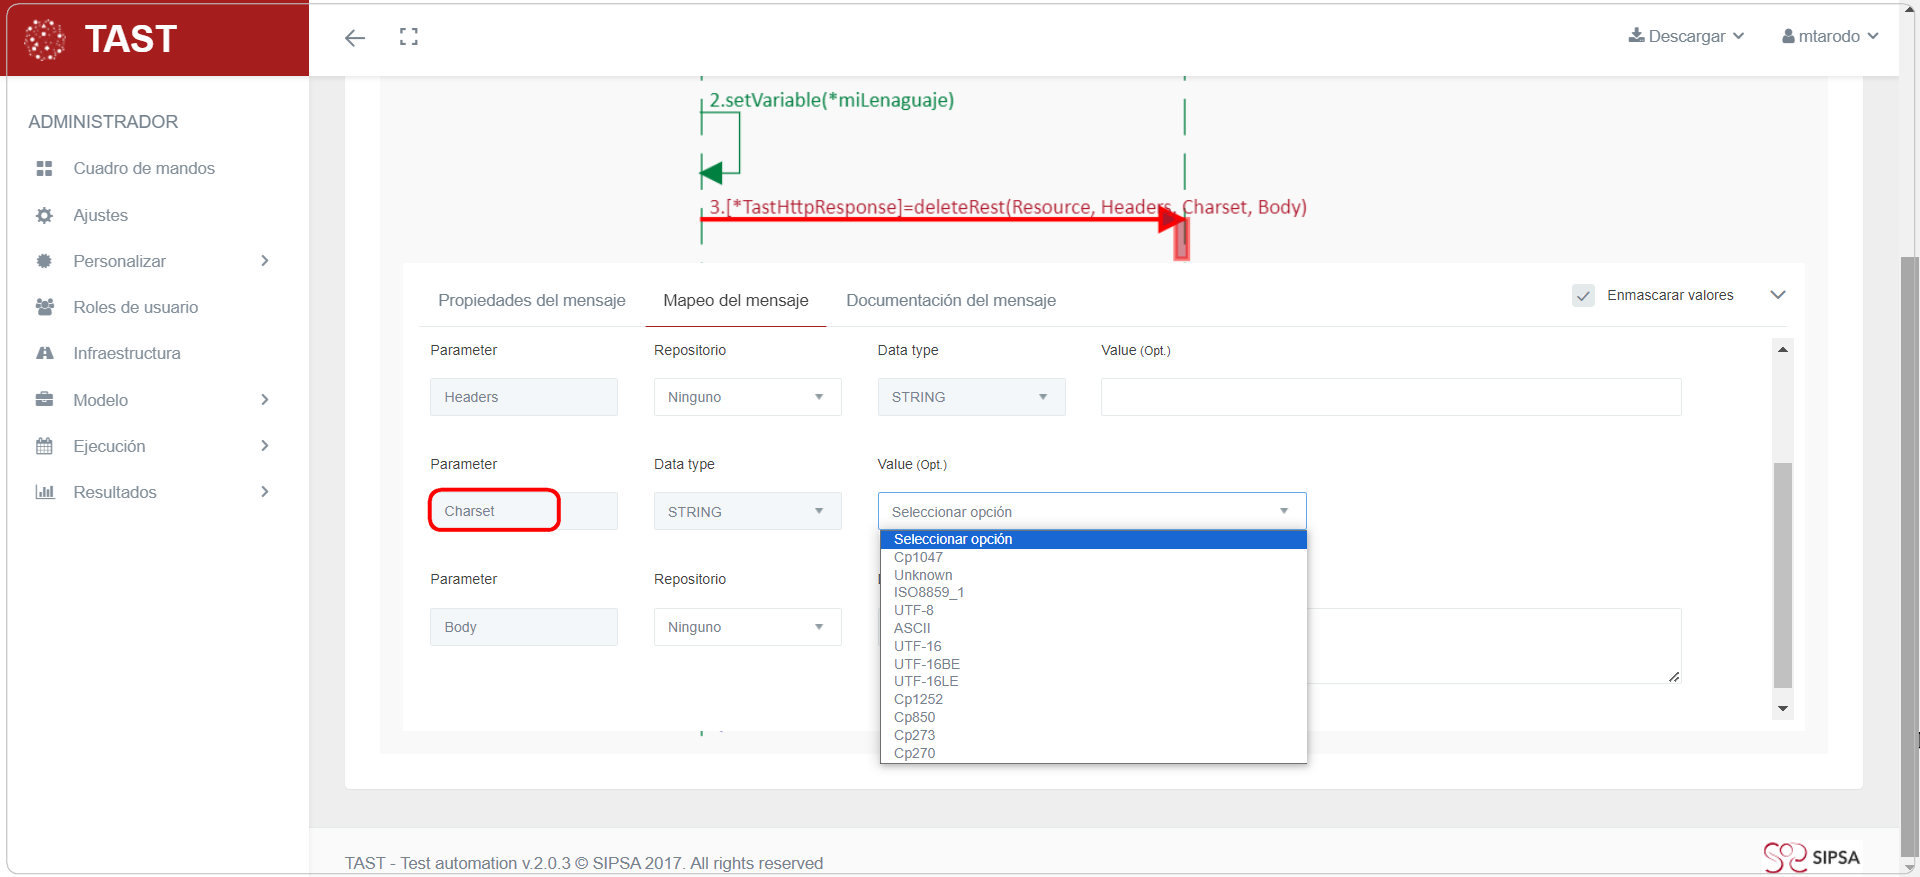Click the fullscreen expand icon
The height and width of the screenshot is (877, 1920).
pyautogui.click(x=408, y=37)
